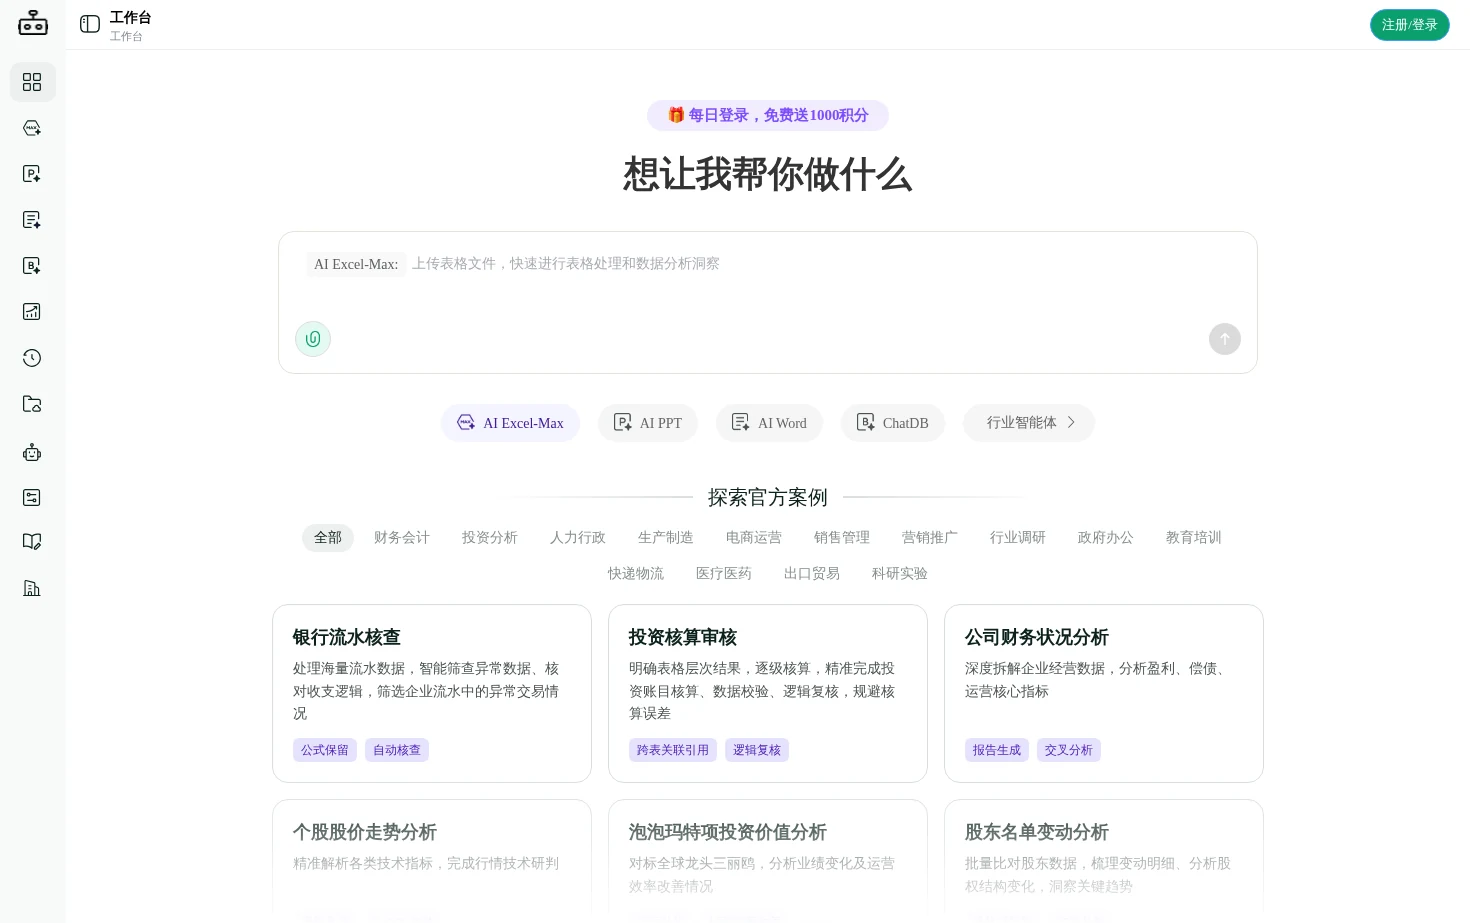
Task: Switch to the 电商运营 category tab
Action: 754,538
